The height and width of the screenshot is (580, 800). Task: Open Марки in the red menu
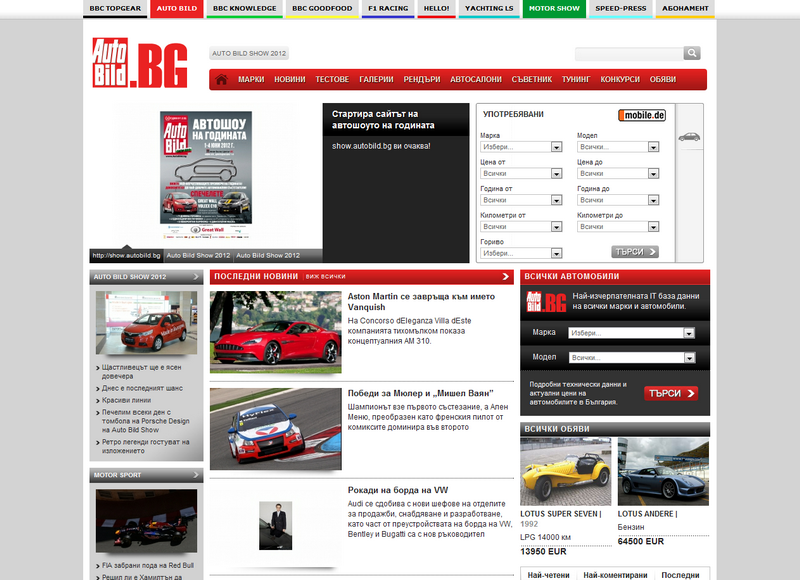pyautogui.click(x=251, y=80)
